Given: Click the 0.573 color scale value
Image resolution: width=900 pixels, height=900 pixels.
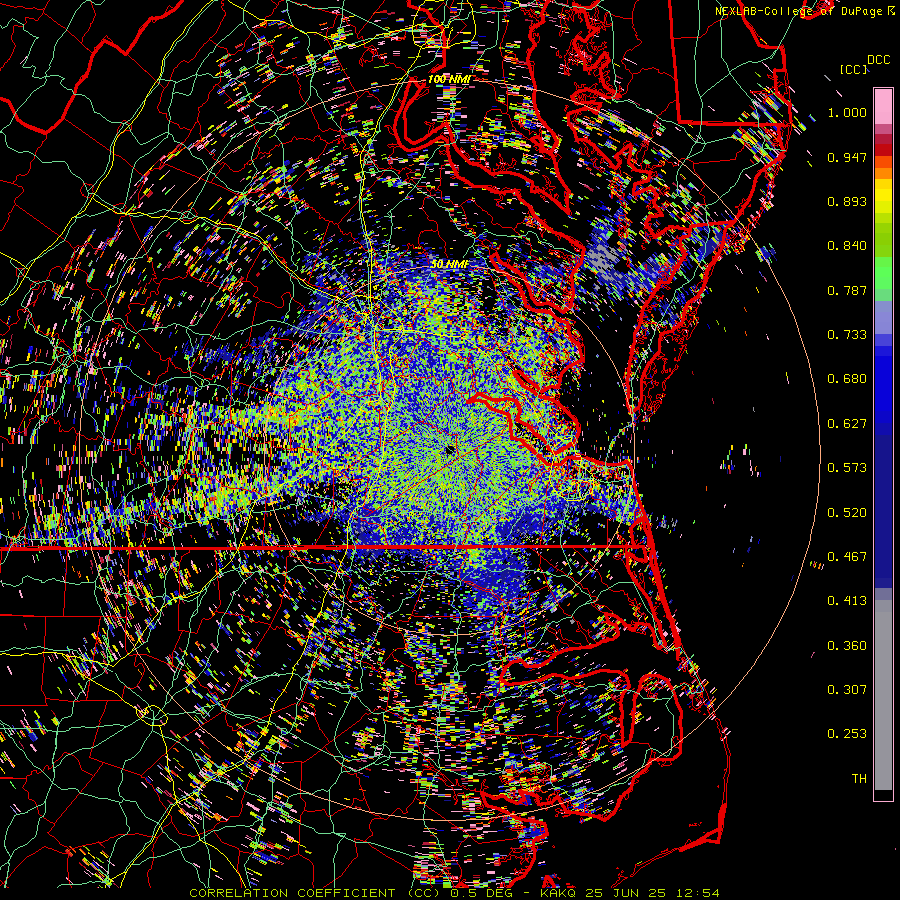Looking at the screenshot, I should 847,468.
